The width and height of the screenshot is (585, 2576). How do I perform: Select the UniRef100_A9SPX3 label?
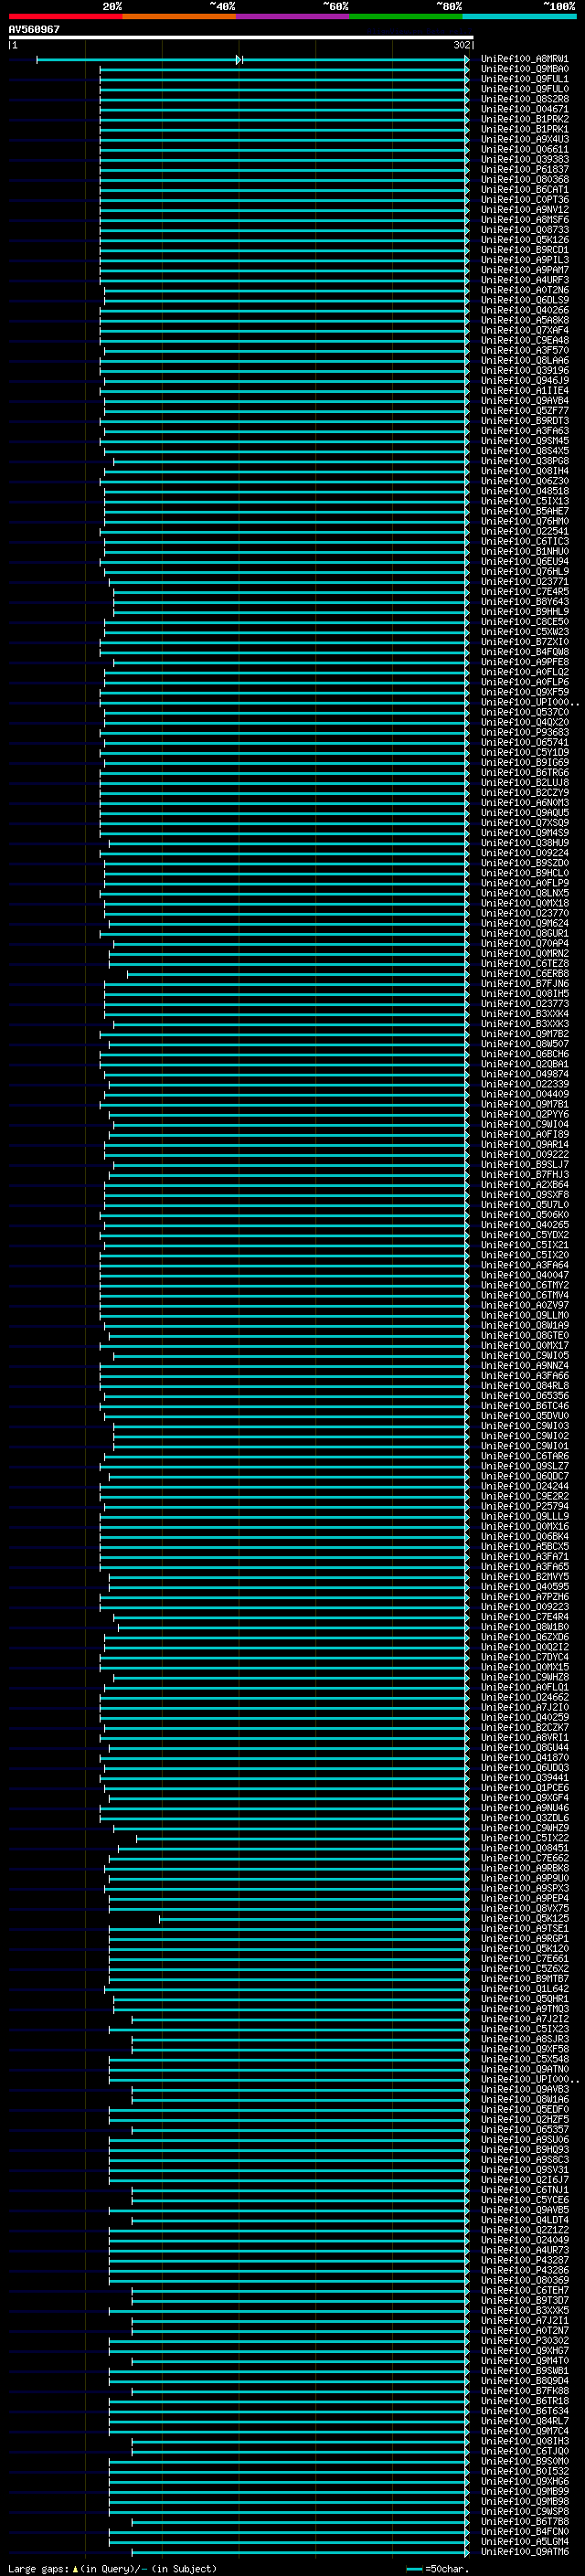coord(524,1888)
